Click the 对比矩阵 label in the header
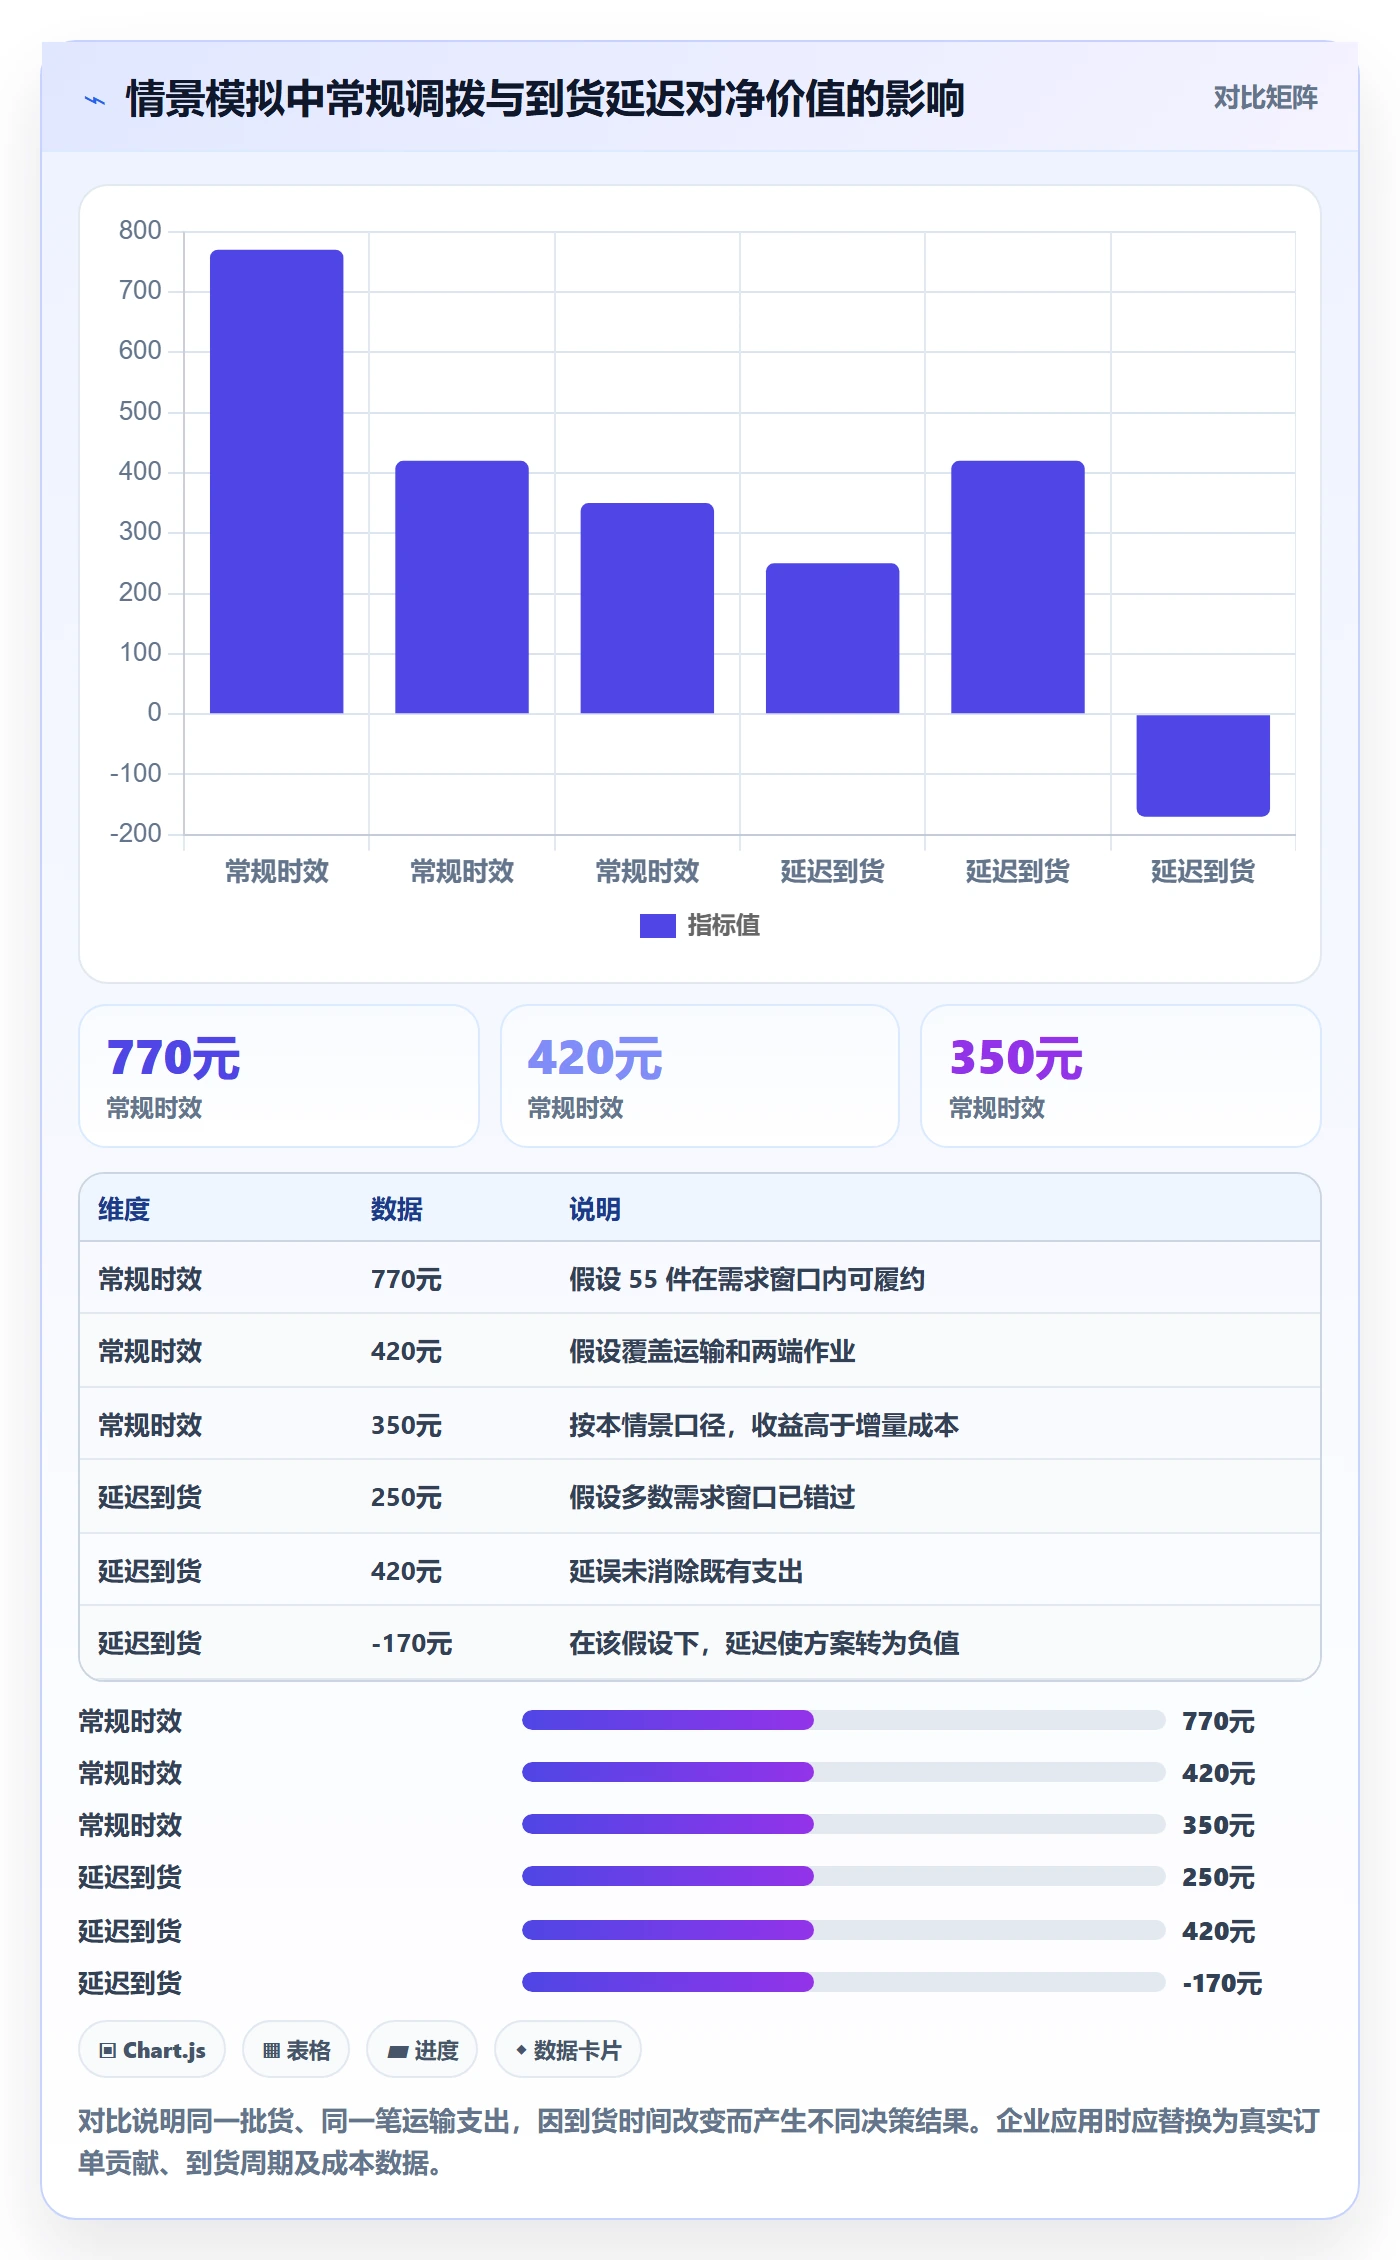The image size is (1400, 2260). pyautogui.click(x=1265, y=97)
